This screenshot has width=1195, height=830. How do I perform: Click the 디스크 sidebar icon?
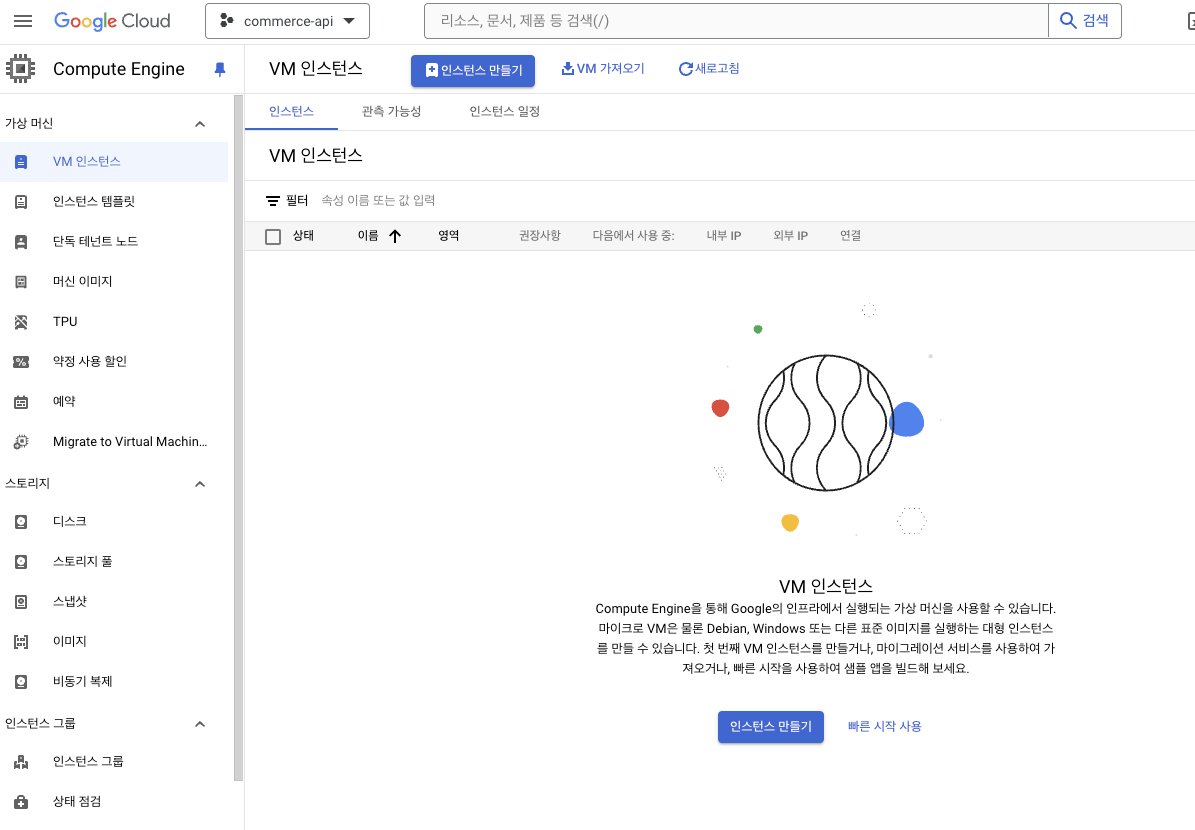(21, 521)
